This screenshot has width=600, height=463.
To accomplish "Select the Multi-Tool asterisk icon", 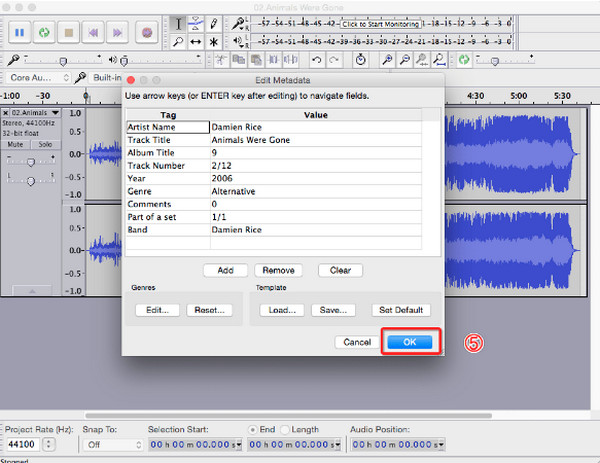I will coord(214,41).
